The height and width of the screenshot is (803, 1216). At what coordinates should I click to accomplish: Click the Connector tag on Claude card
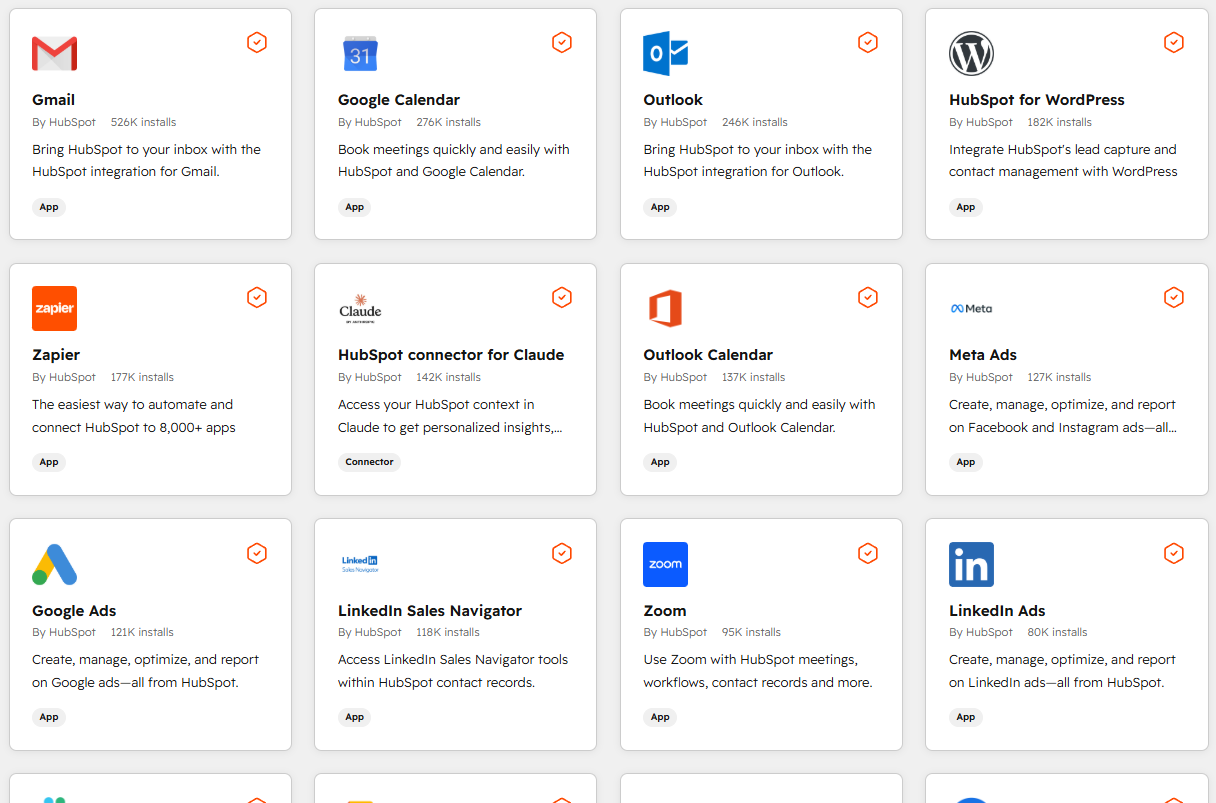coord(369,462)
